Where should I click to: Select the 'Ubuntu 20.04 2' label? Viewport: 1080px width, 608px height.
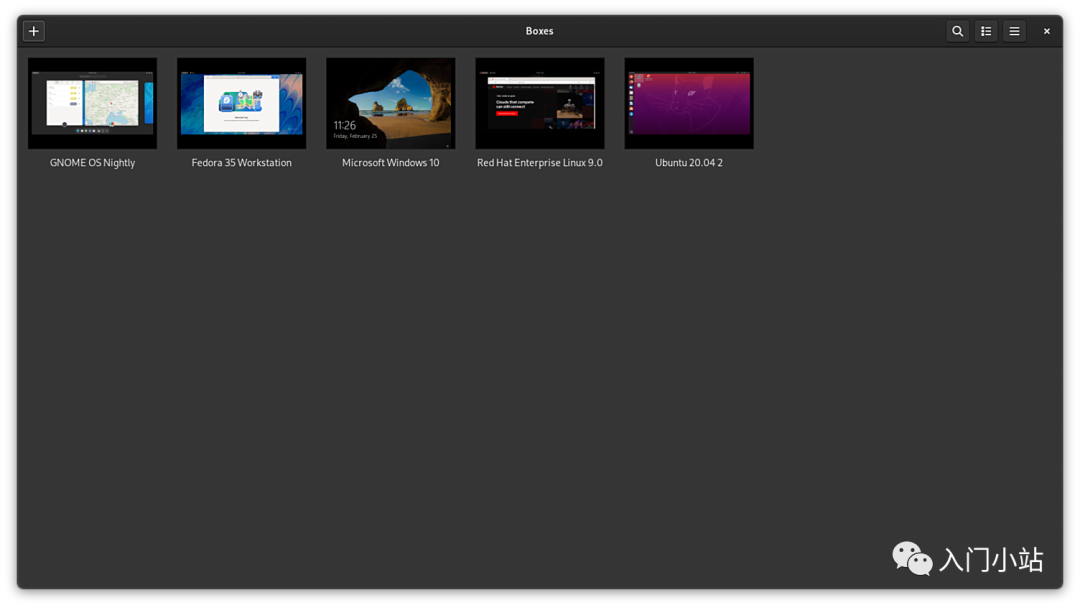(x=689, y=163)
